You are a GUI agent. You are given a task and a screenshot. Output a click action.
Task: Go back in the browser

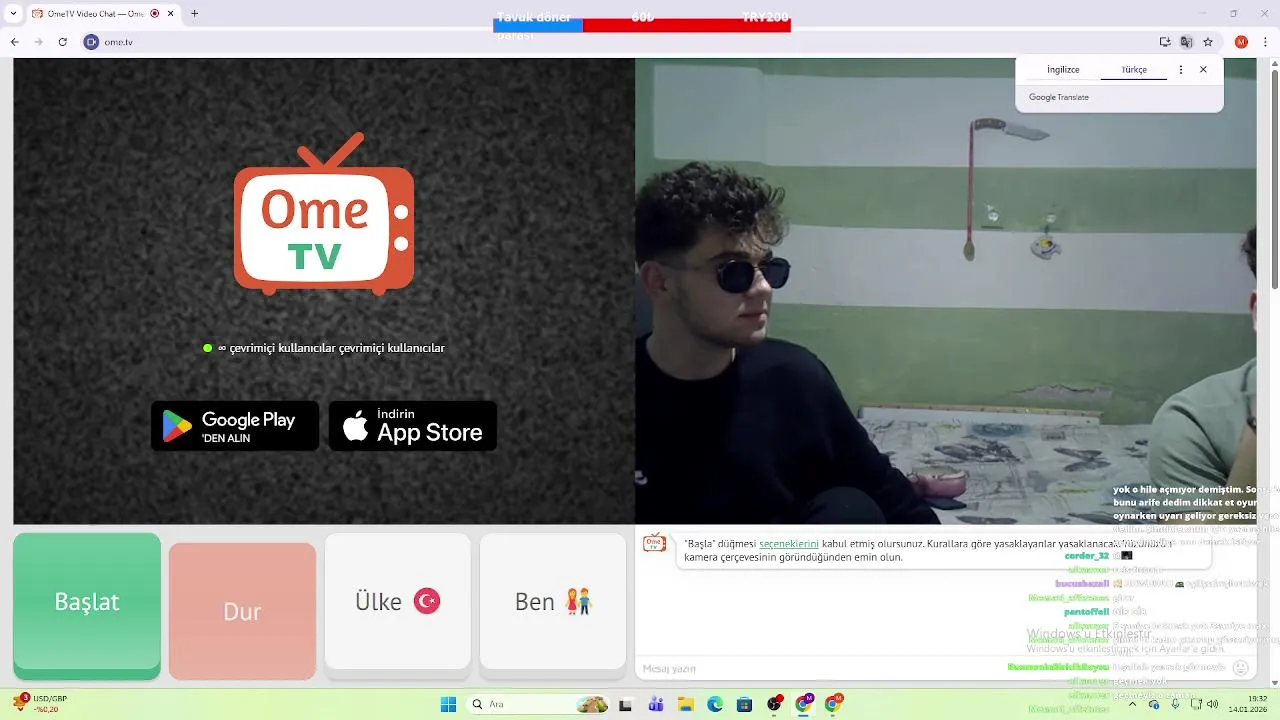tap(15, 42)
